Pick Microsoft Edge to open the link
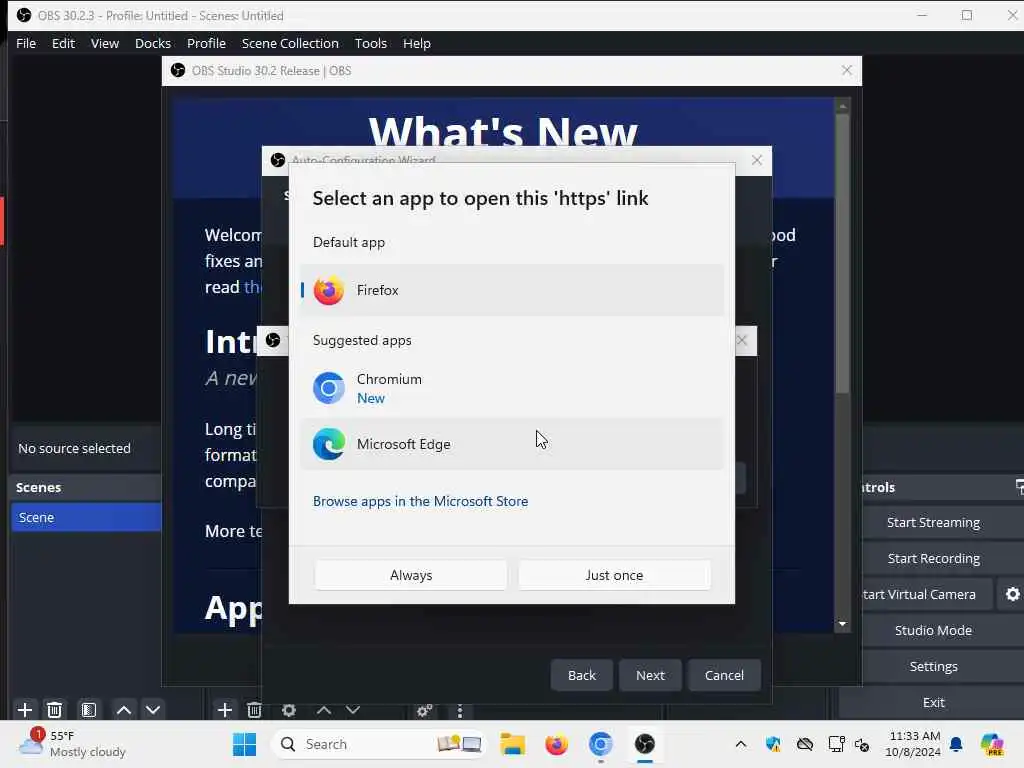The image size is (1024, 768). [512, 444]
